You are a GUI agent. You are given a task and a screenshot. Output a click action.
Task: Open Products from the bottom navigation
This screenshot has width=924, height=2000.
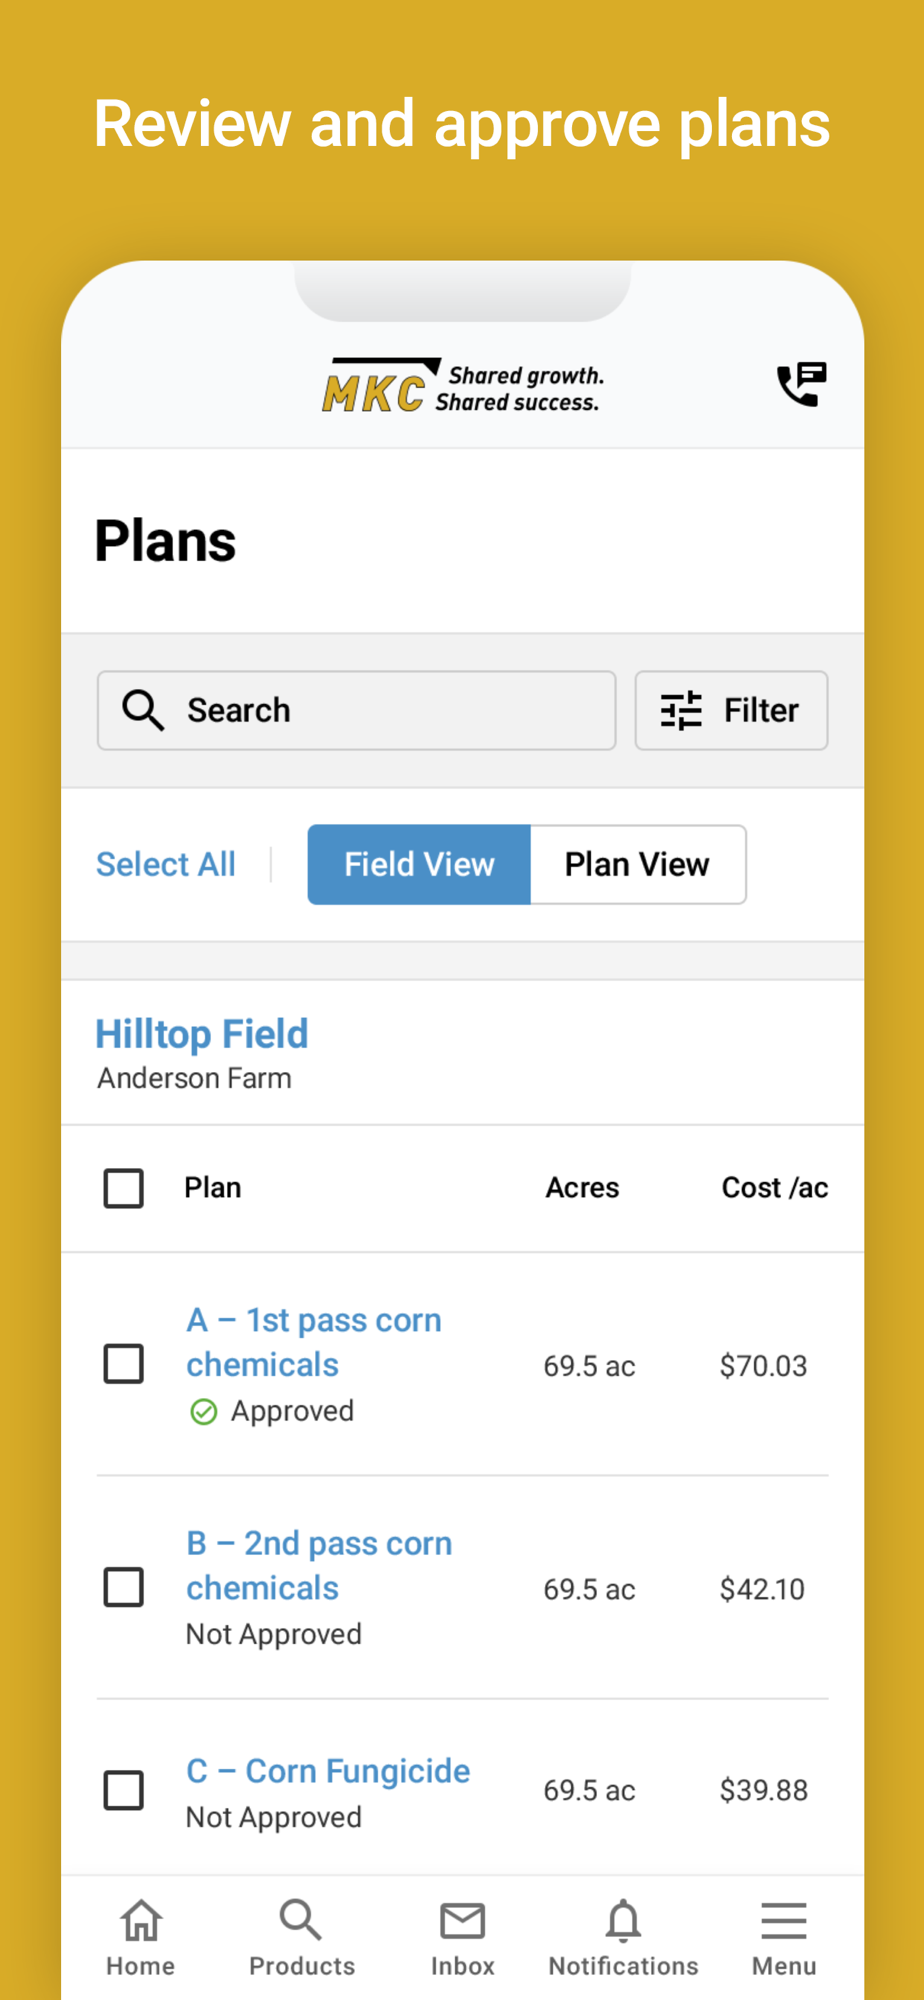[301, 1938]
